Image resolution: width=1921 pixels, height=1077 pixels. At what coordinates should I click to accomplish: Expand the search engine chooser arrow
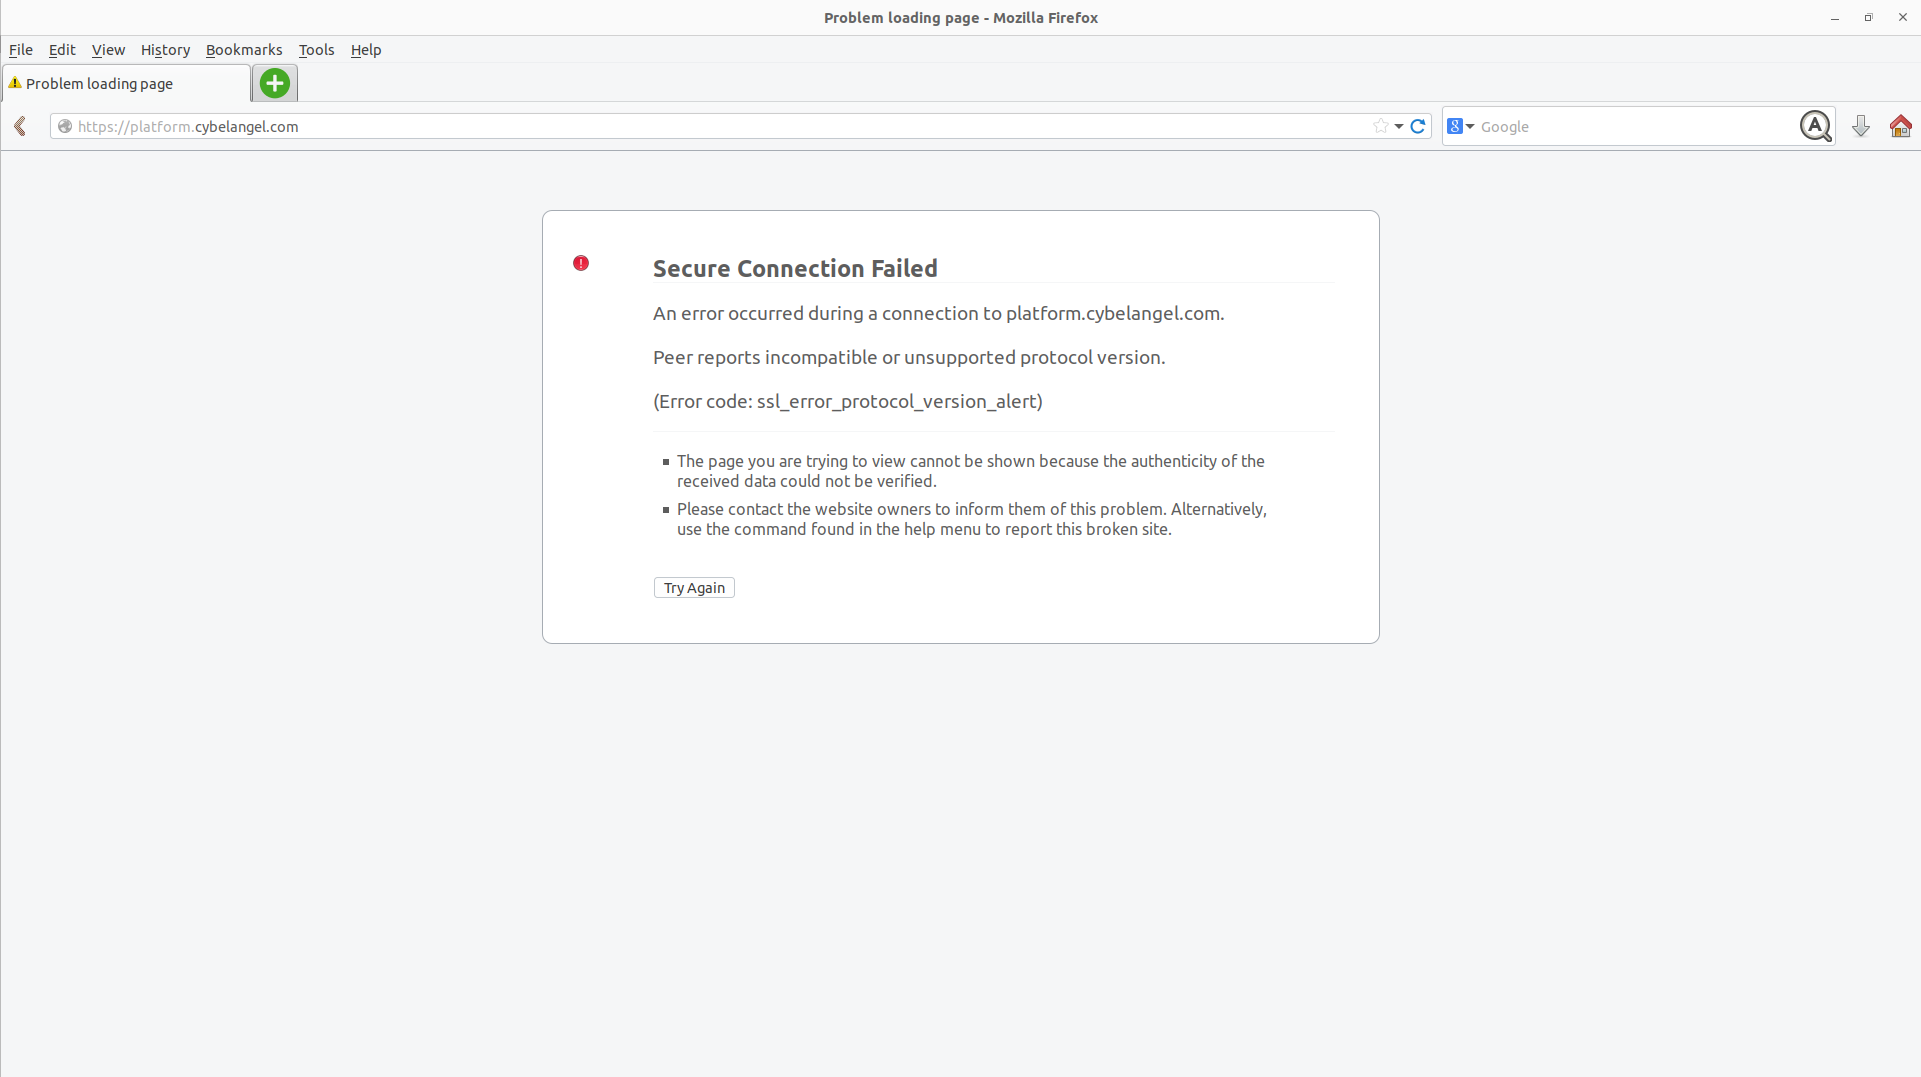[1470, 126]
